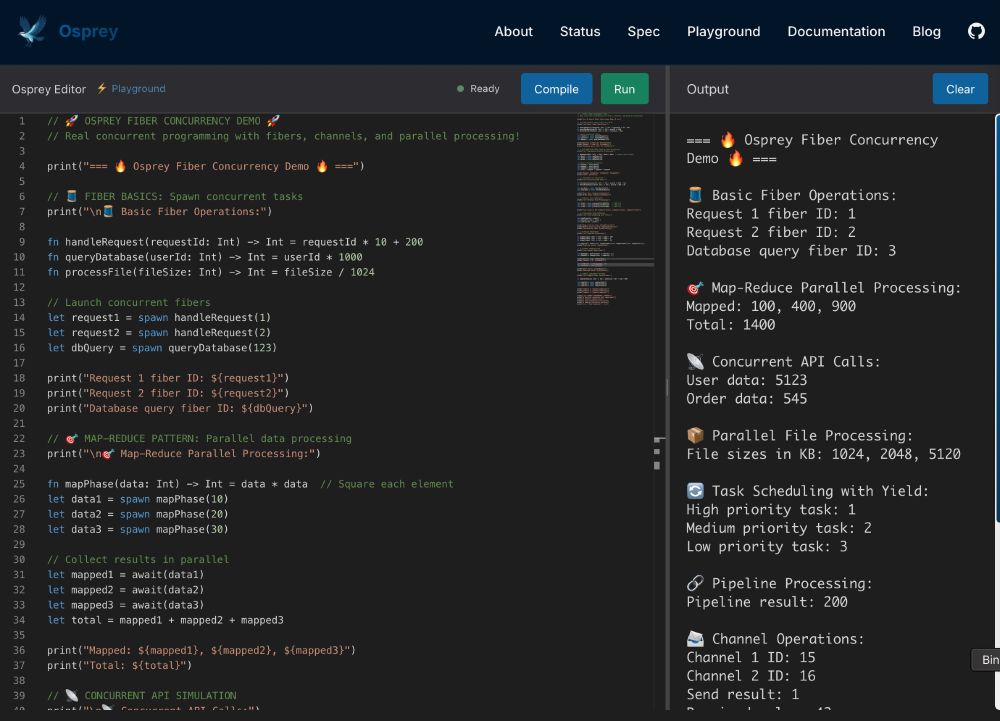Screen dimensions: 1000x721
Task: Visit the Blog page
Action: [926, 31]
